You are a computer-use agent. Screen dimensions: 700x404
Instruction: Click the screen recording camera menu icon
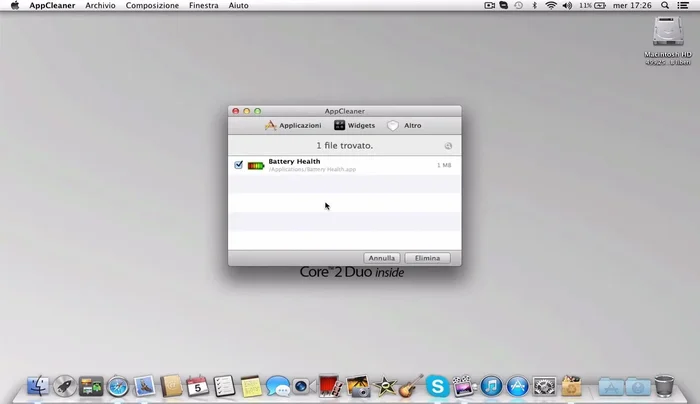coord(489,5)
